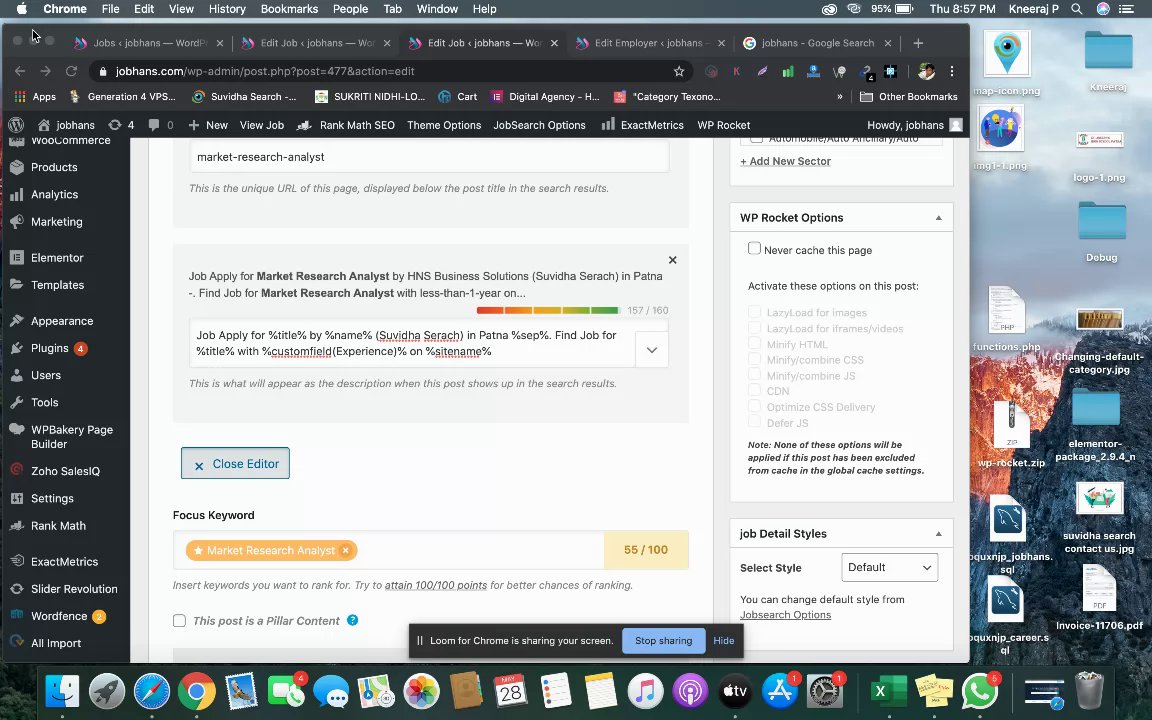Open the Bookmarks menu in menu bar
This screenshot has height=720, width=1152.
289,9
